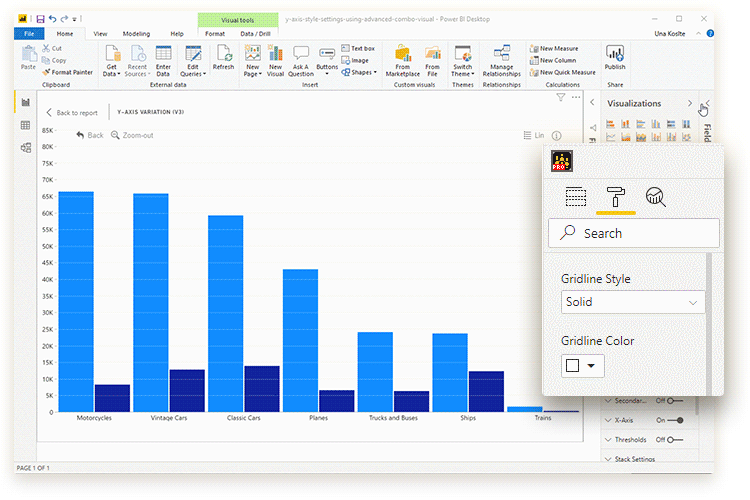Open Manage Relationships

pos(502,60)
